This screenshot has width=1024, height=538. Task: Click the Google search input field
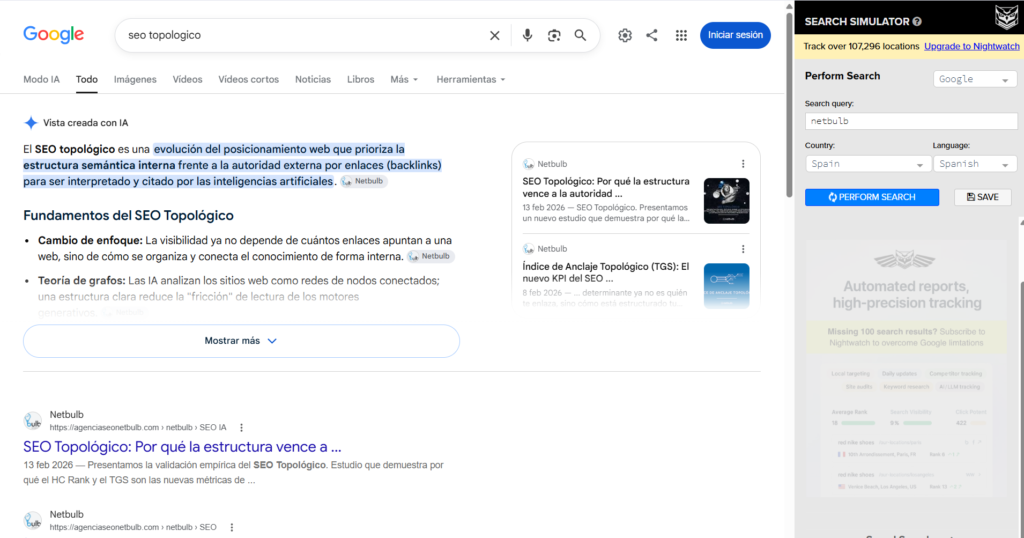304,35
